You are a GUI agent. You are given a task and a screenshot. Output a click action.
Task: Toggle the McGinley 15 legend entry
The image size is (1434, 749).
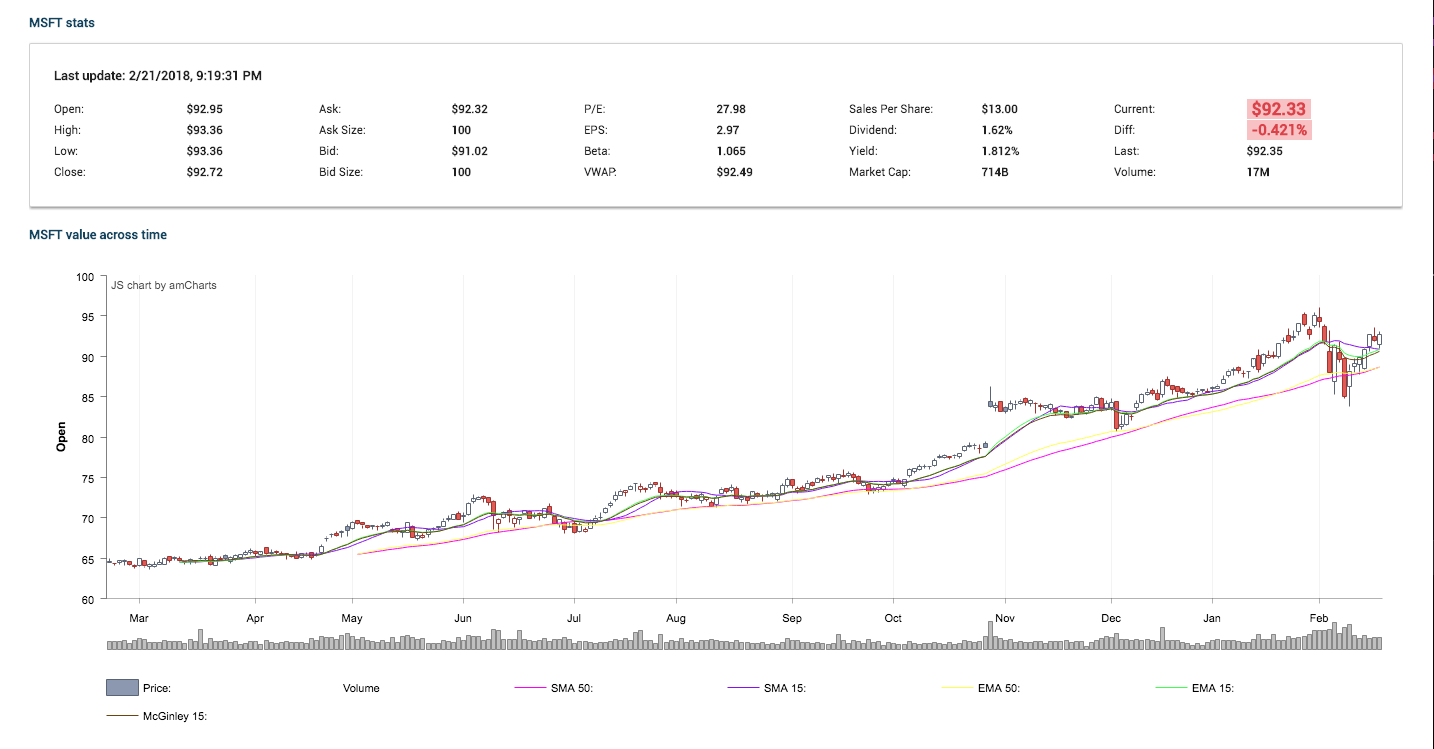pyautogui.click(x=156, y=716)
